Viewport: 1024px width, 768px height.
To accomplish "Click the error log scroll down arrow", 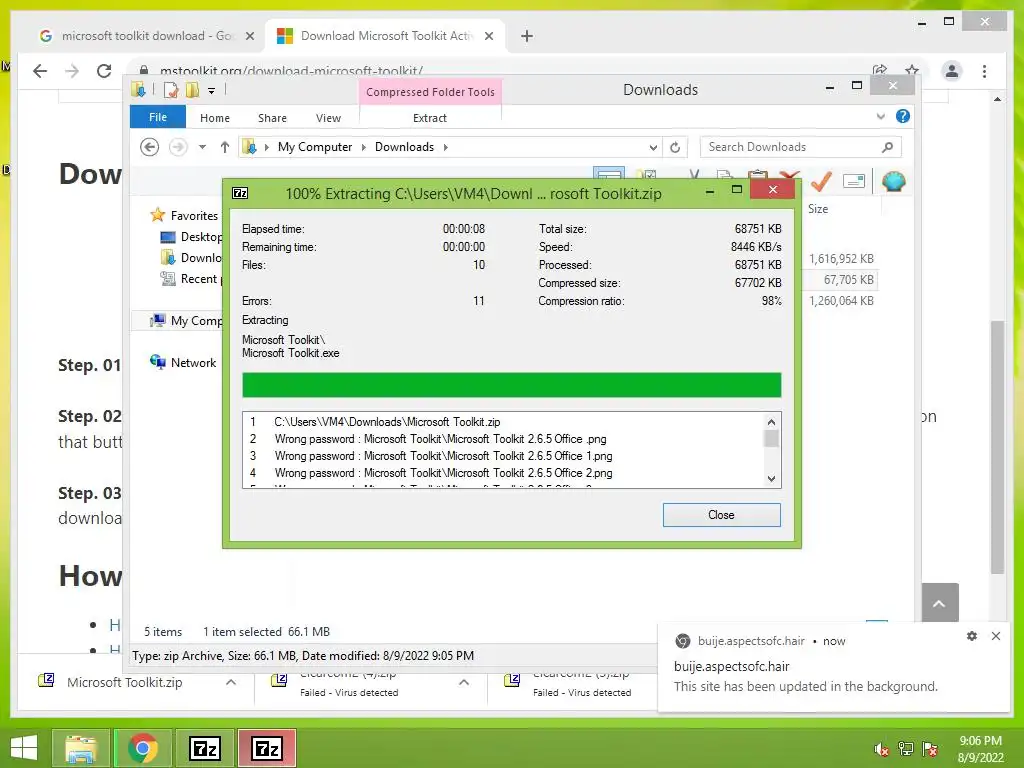I will coord(771,479).
